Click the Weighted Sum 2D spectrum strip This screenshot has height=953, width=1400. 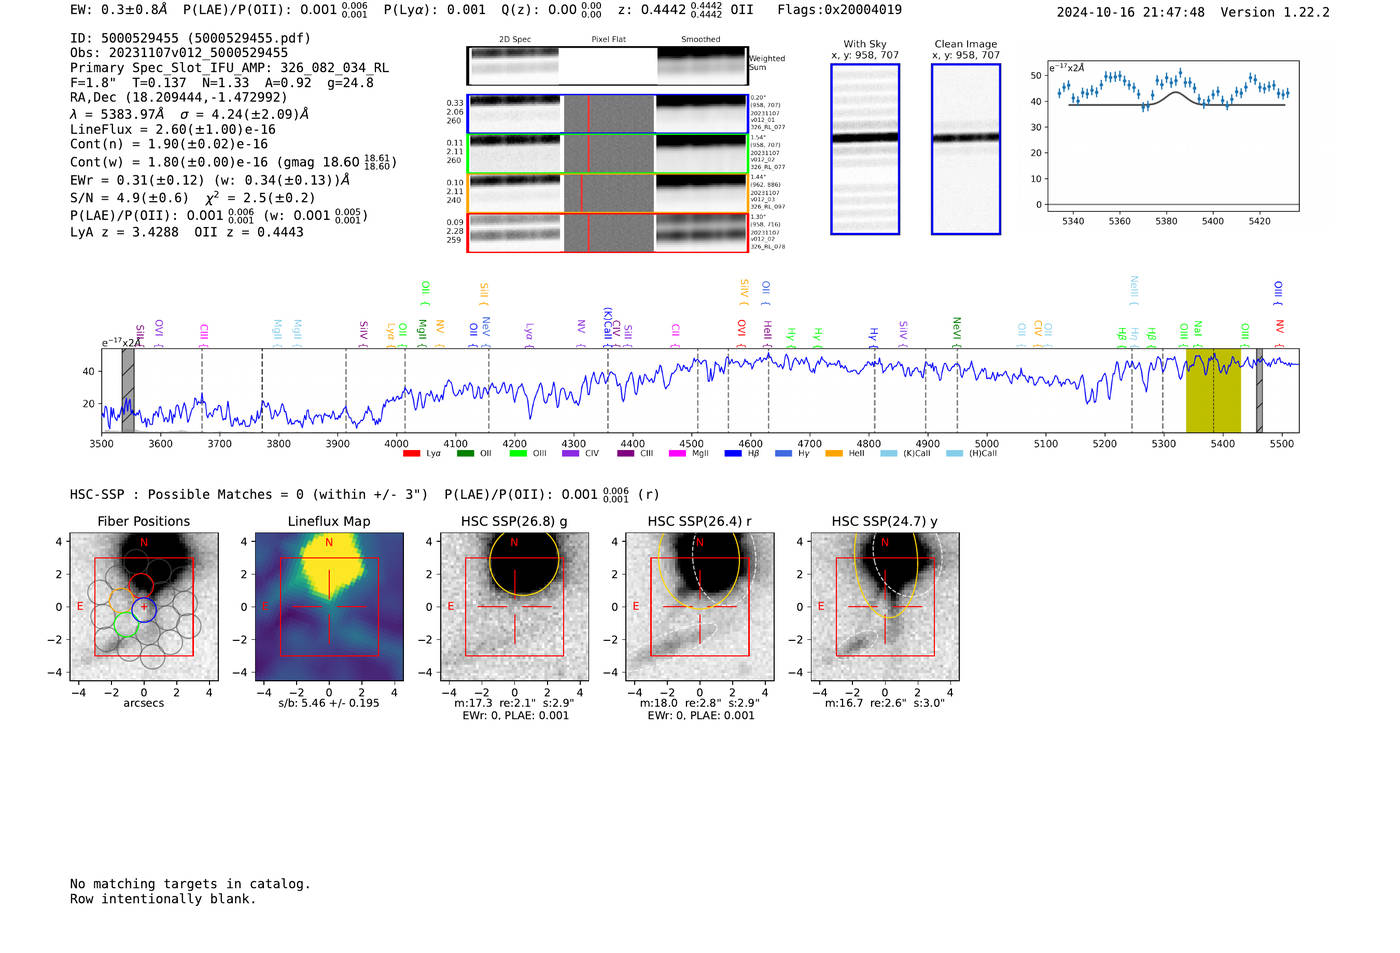[607, 66]
